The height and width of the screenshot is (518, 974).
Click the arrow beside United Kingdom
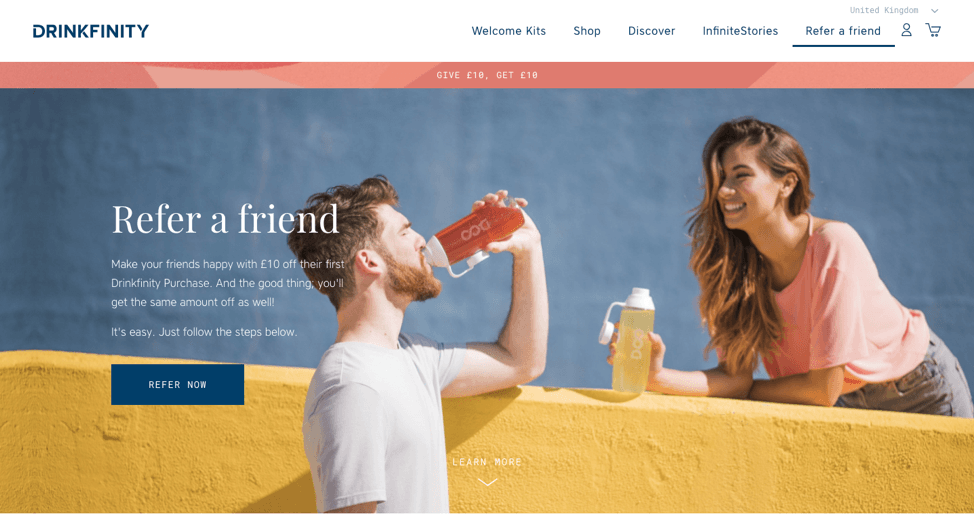point(934,11)
